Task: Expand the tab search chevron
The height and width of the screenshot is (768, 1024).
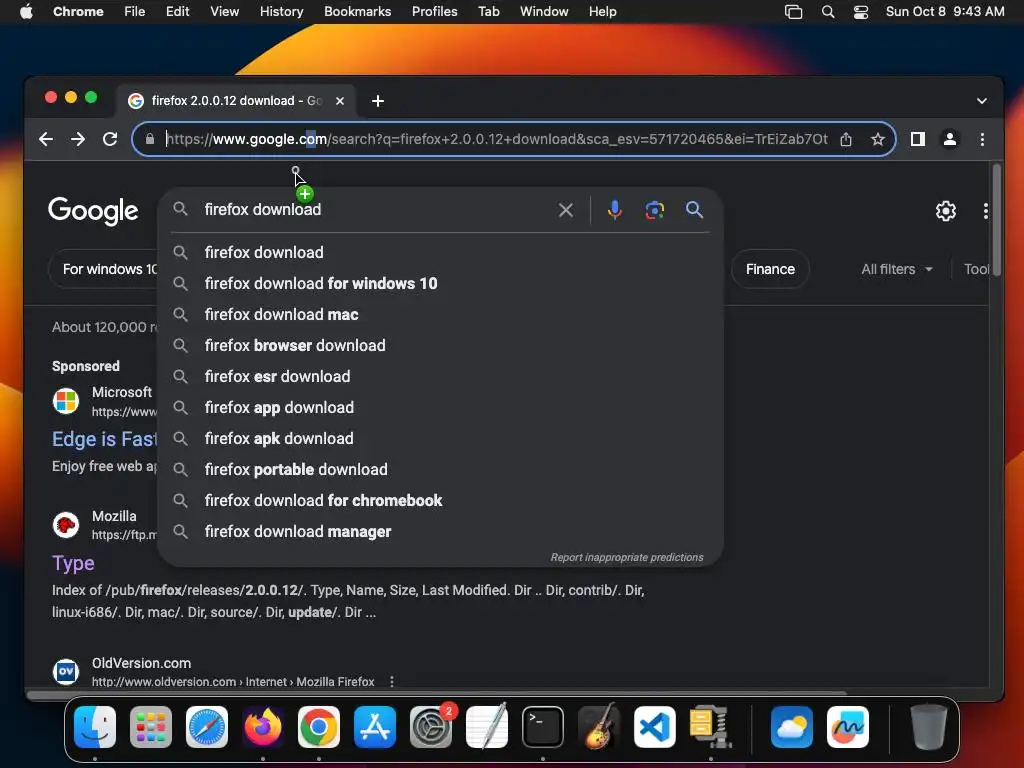Action: [982, 101]
